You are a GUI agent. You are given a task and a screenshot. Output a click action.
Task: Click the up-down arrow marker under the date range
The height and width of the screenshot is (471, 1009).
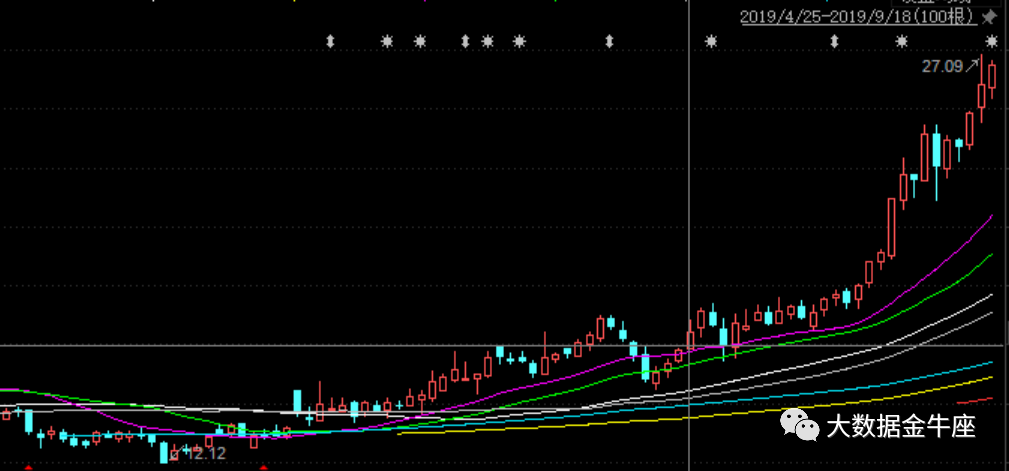coord(834,41)
